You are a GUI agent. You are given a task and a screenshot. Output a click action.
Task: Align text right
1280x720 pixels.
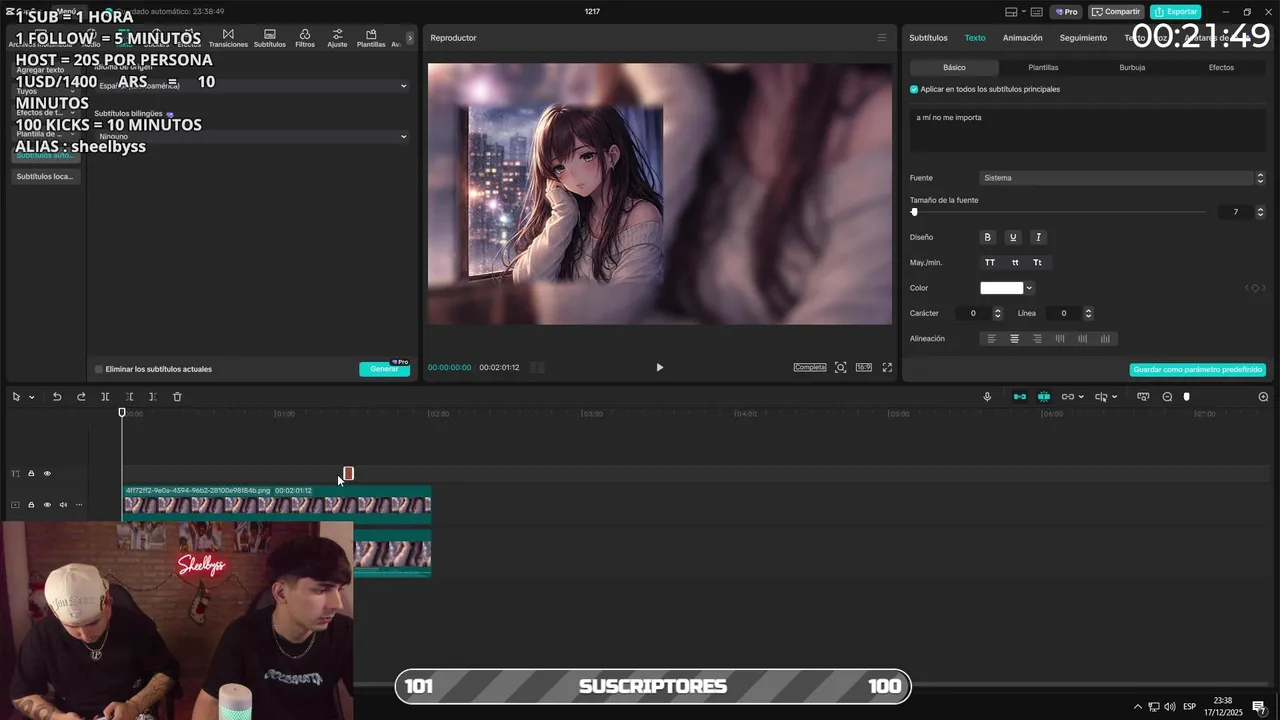point(1037,339)
